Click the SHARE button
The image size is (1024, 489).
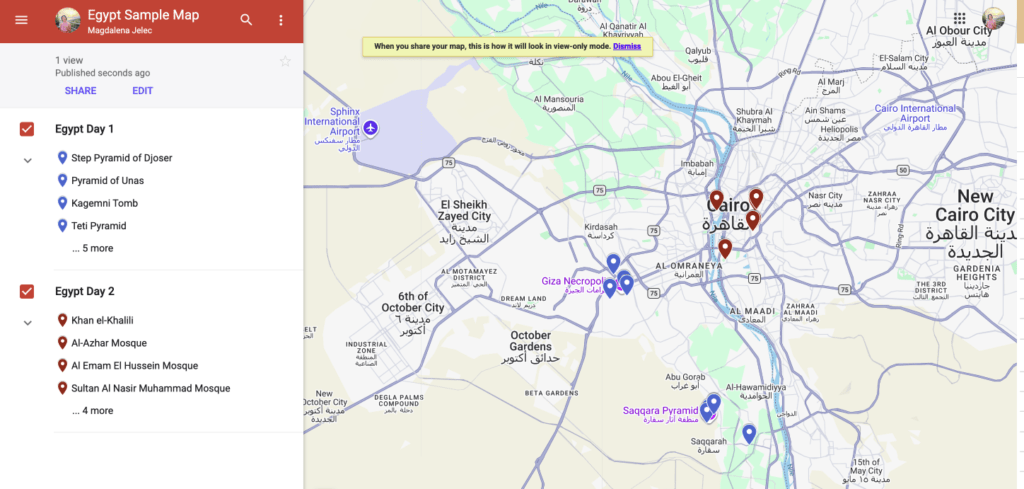80,91
